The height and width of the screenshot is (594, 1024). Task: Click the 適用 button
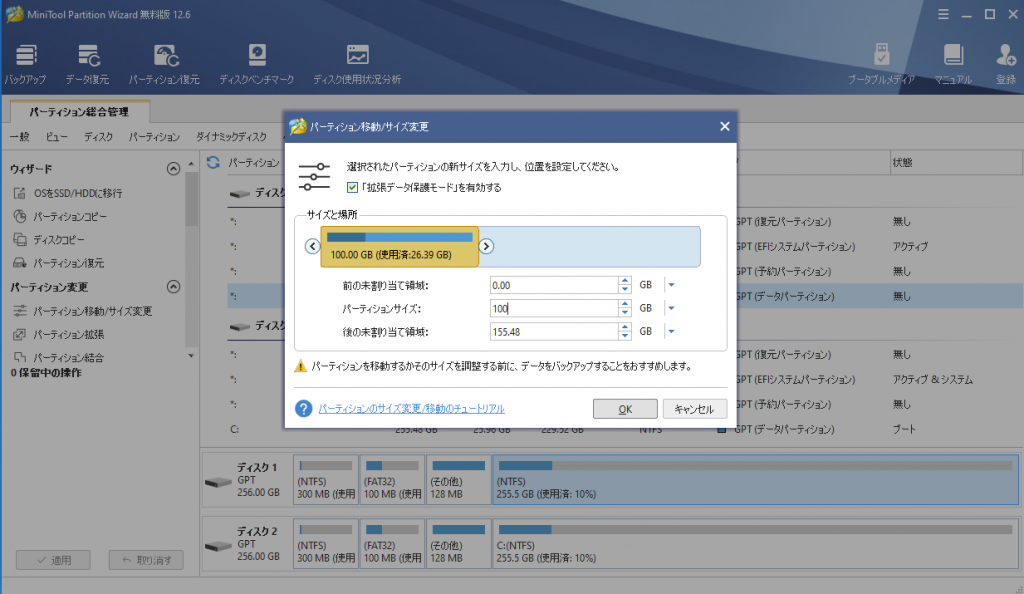54,560
